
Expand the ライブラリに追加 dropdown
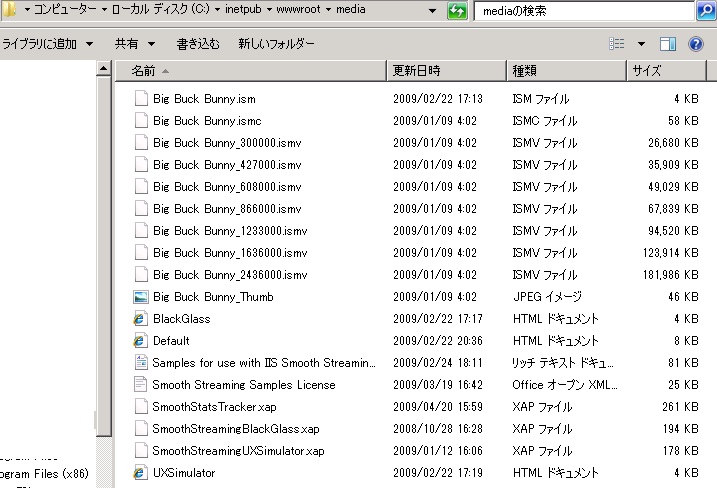point(48,44)
